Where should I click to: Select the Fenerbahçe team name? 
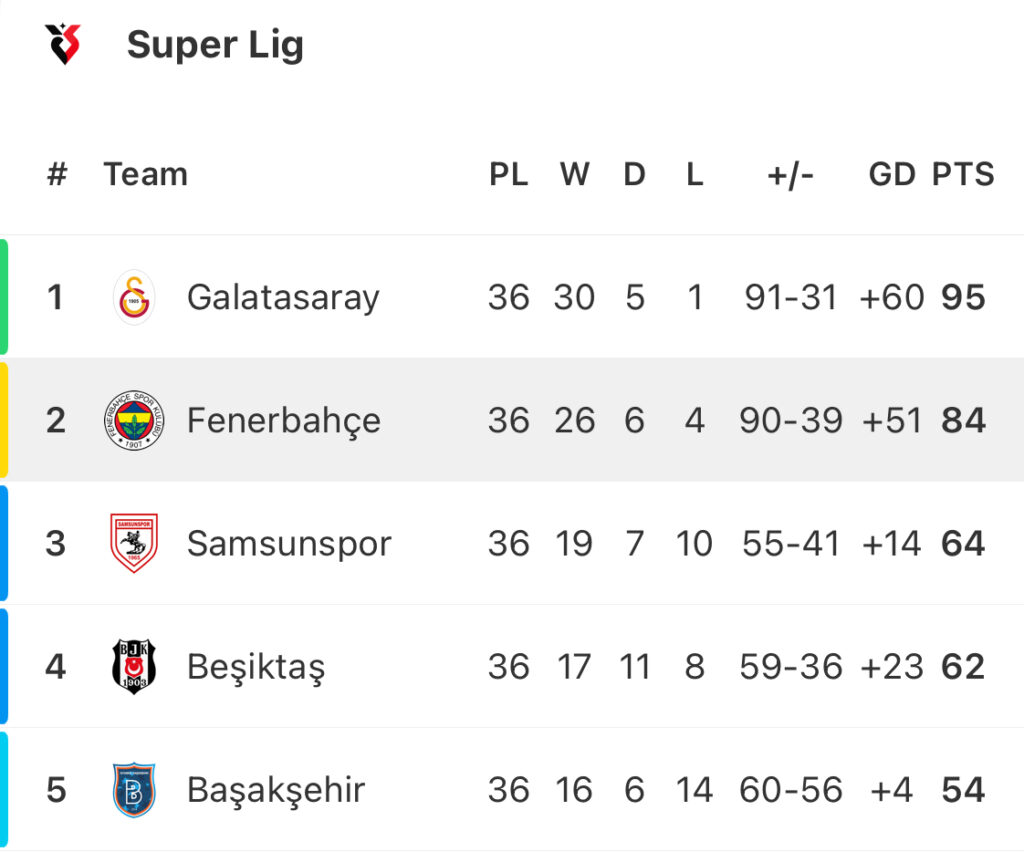click(x=283, y=421)
